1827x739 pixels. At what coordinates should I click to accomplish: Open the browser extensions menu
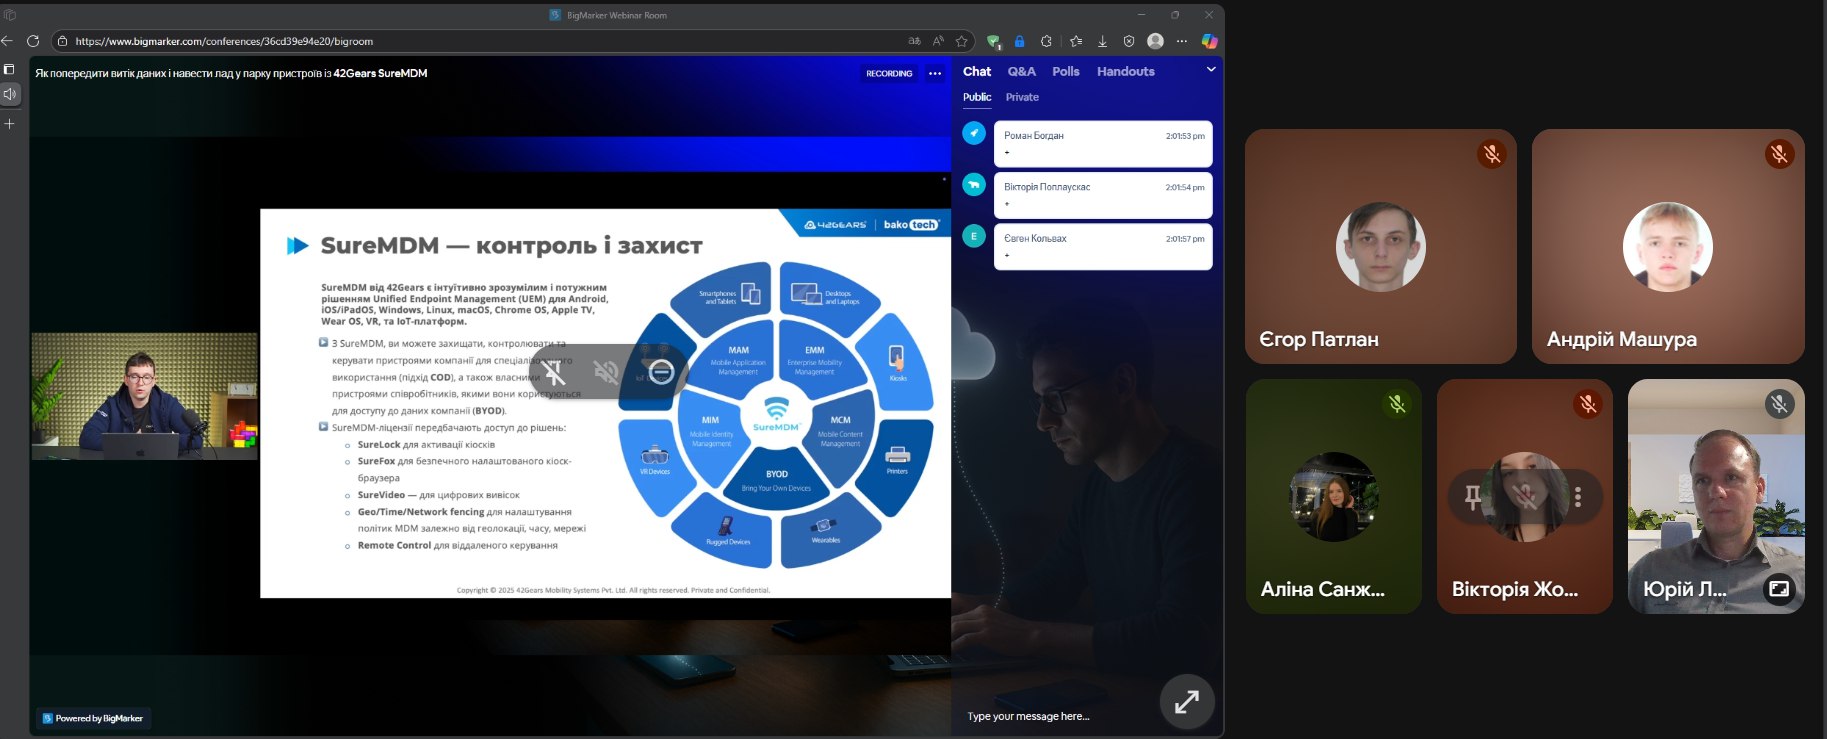click(1046, 41)
